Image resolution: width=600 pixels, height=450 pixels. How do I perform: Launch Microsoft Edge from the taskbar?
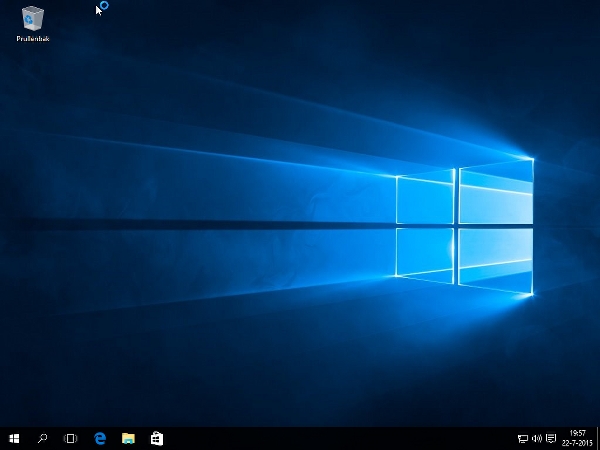[100, 438]
